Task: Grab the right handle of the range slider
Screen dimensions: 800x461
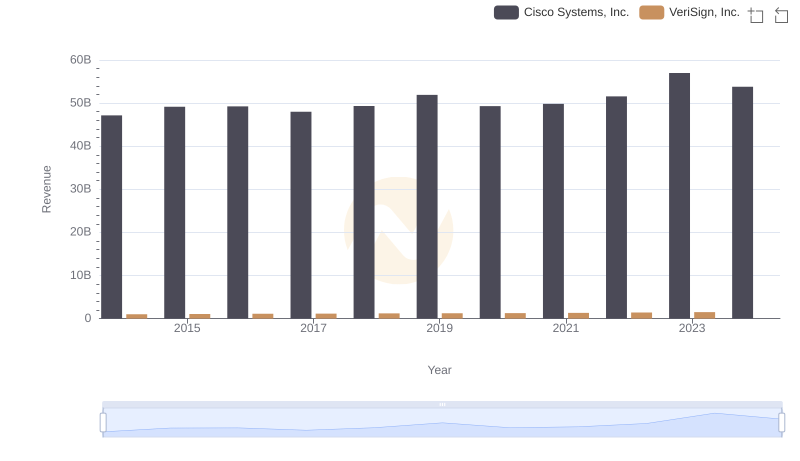Action: pos(781,422)
